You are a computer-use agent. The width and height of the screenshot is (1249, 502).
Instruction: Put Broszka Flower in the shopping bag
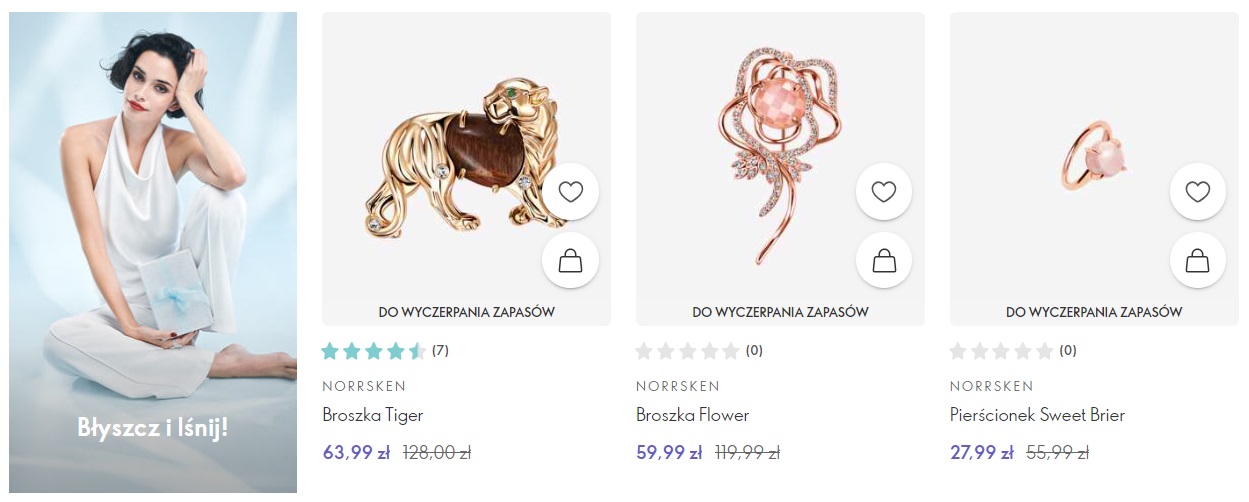tap(884, 260)
